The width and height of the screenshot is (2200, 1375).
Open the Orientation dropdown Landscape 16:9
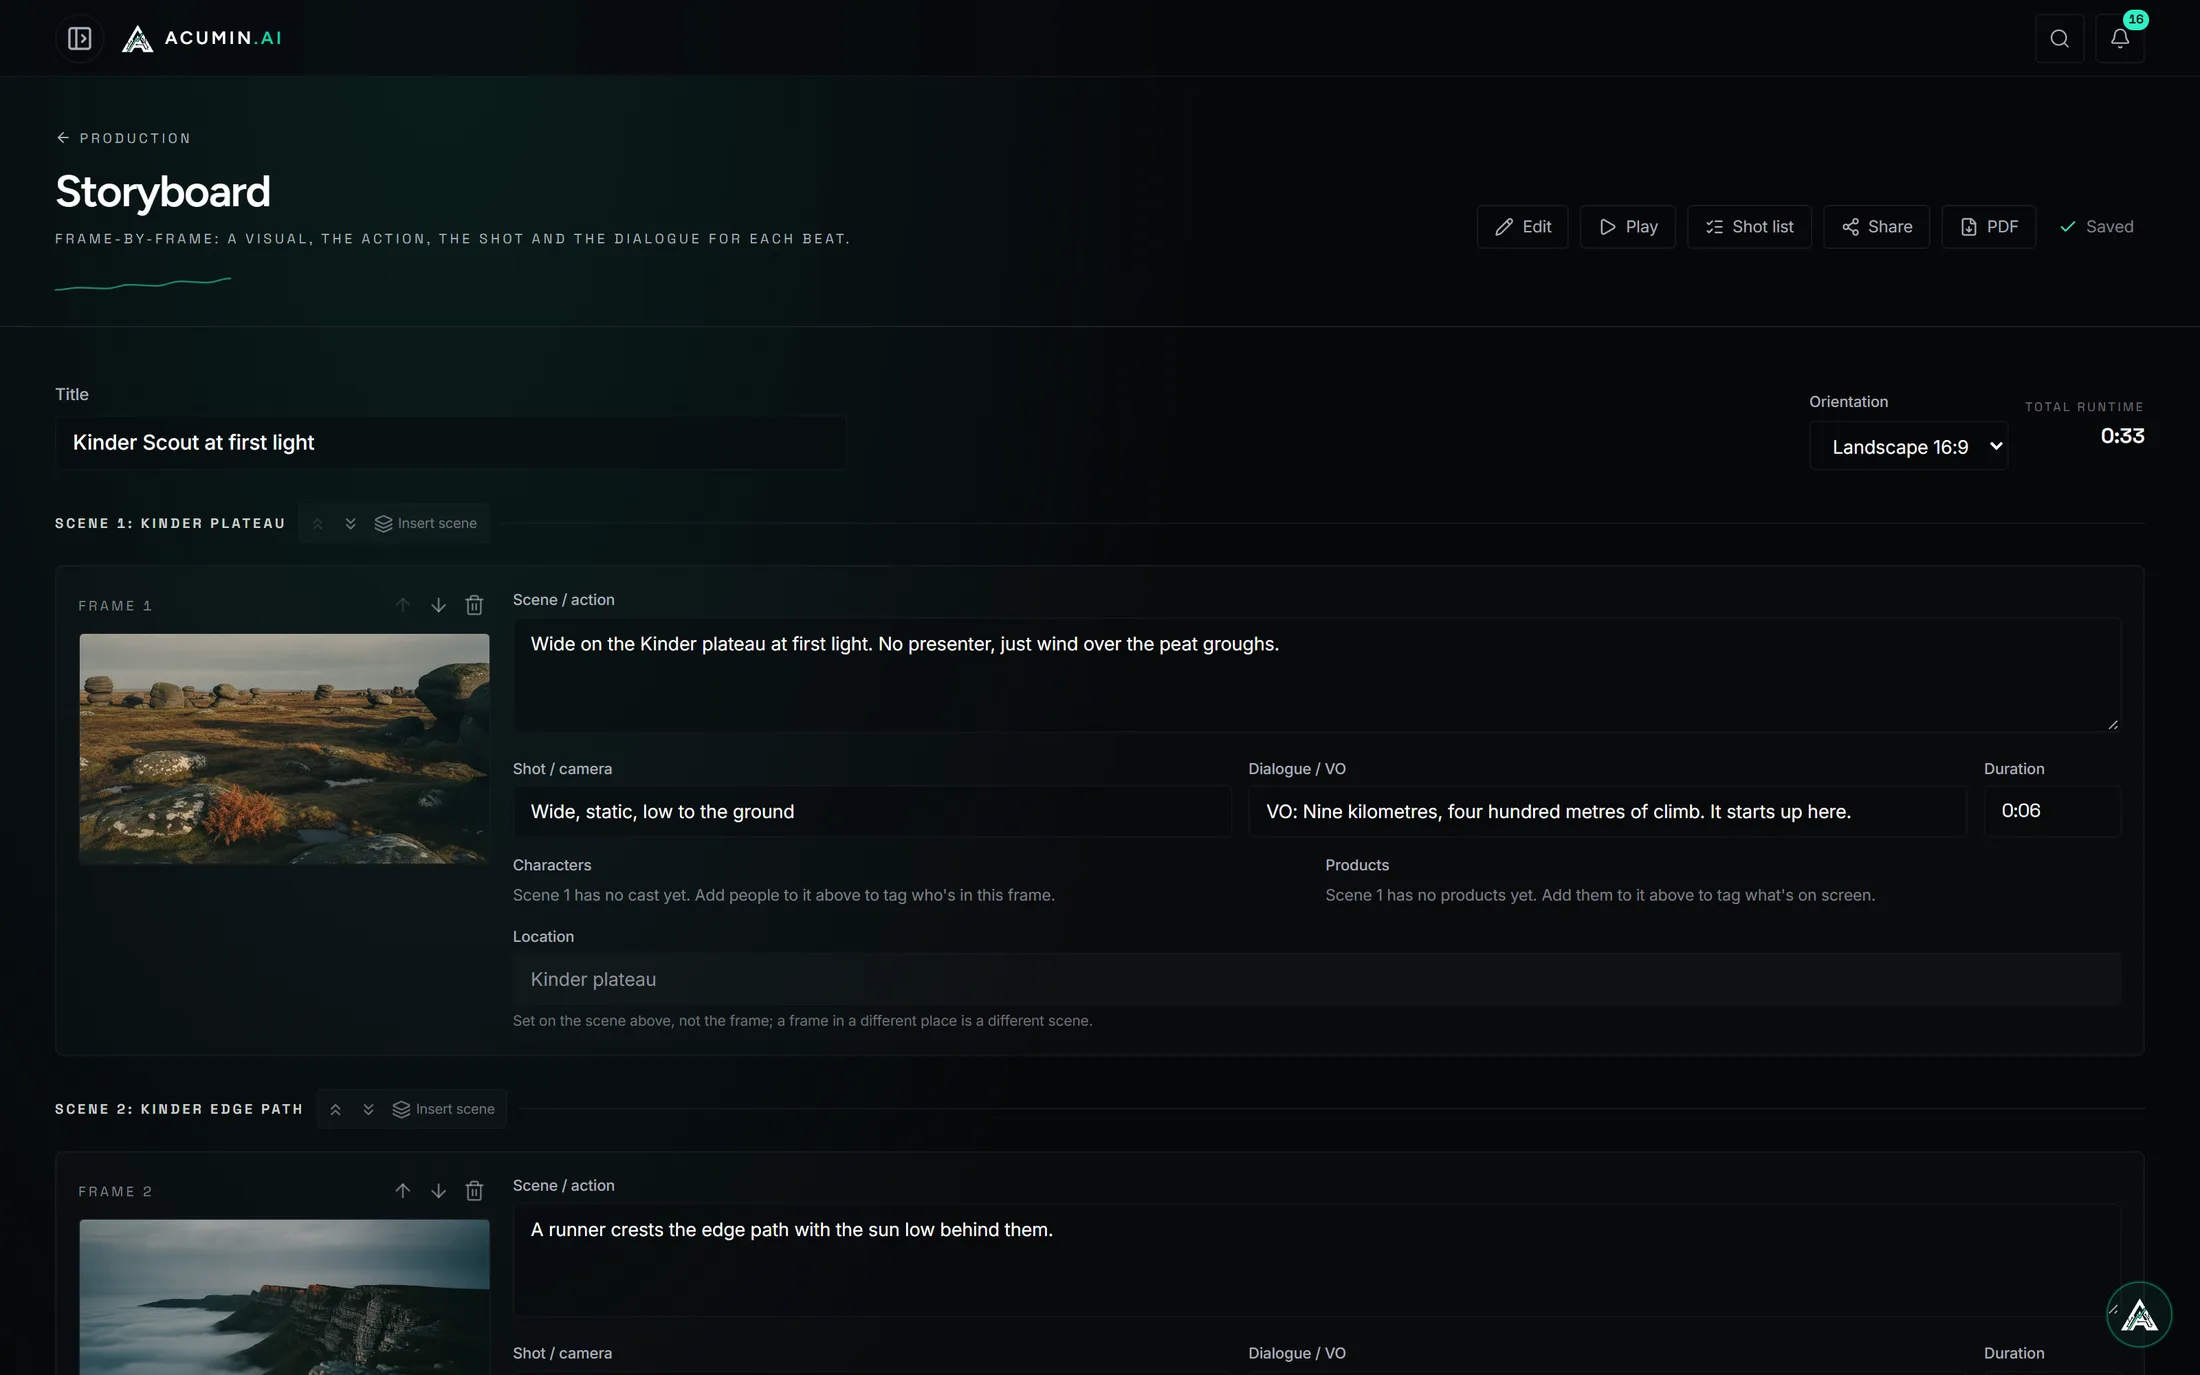[x=1908, y=446]
